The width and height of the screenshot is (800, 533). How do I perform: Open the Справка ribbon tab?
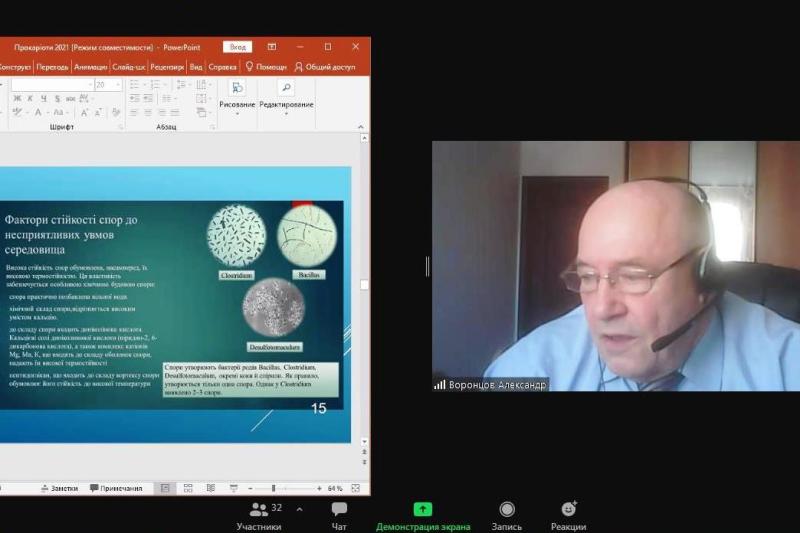(x=222, y=67)
